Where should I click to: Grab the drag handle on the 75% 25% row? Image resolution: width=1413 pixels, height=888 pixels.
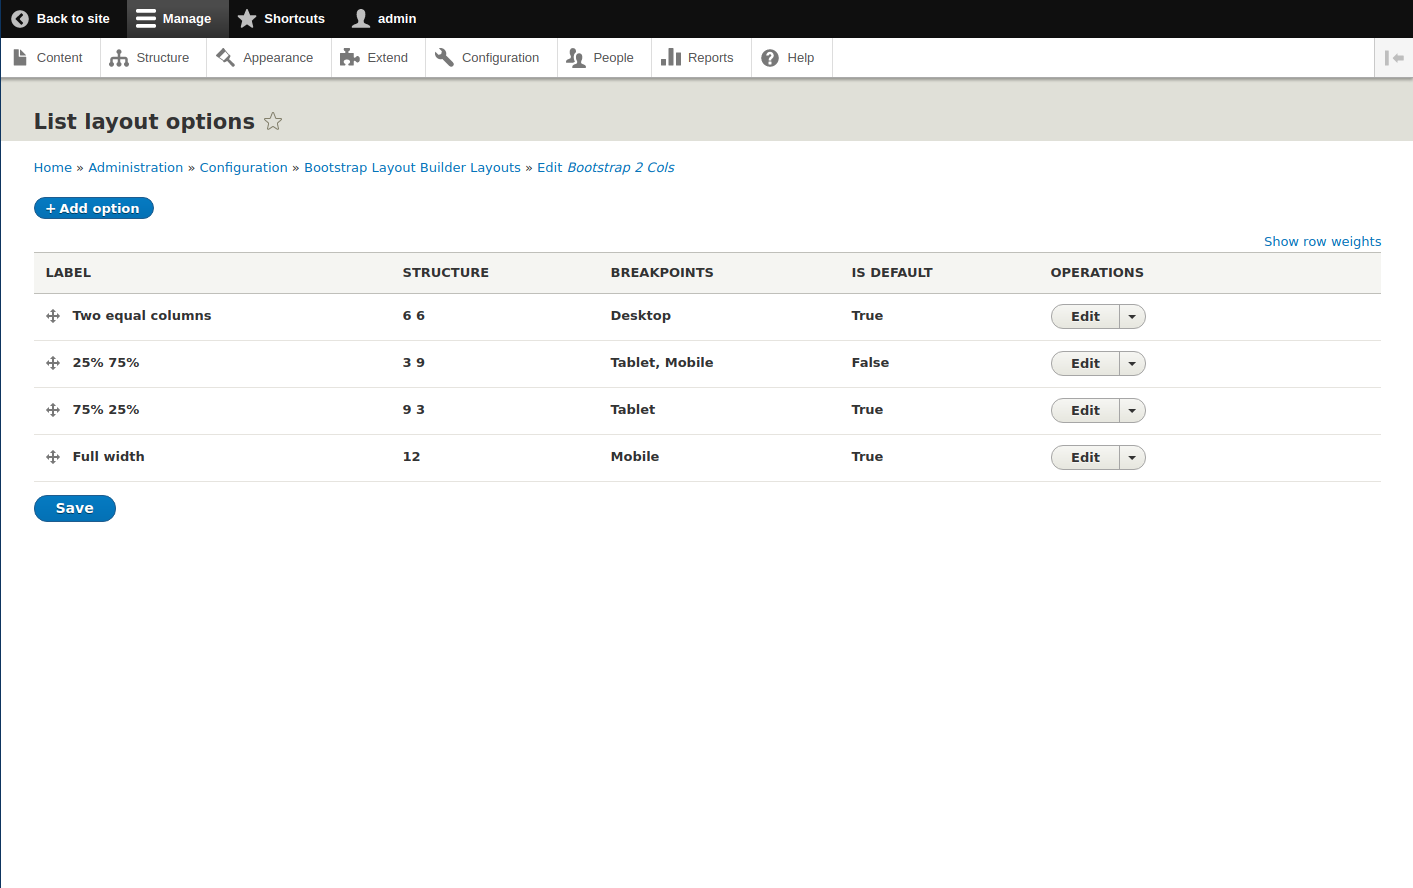52,409
